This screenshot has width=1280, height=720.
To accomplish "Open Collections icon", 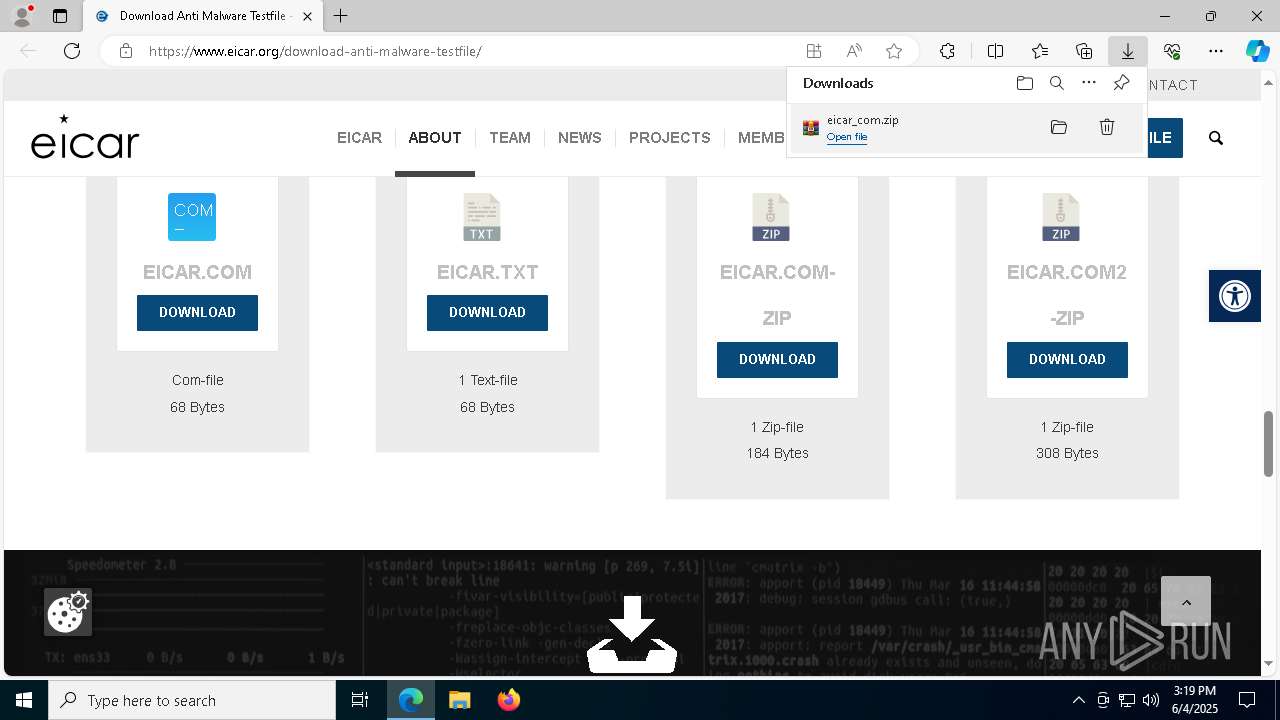I will click(1084, 51).
